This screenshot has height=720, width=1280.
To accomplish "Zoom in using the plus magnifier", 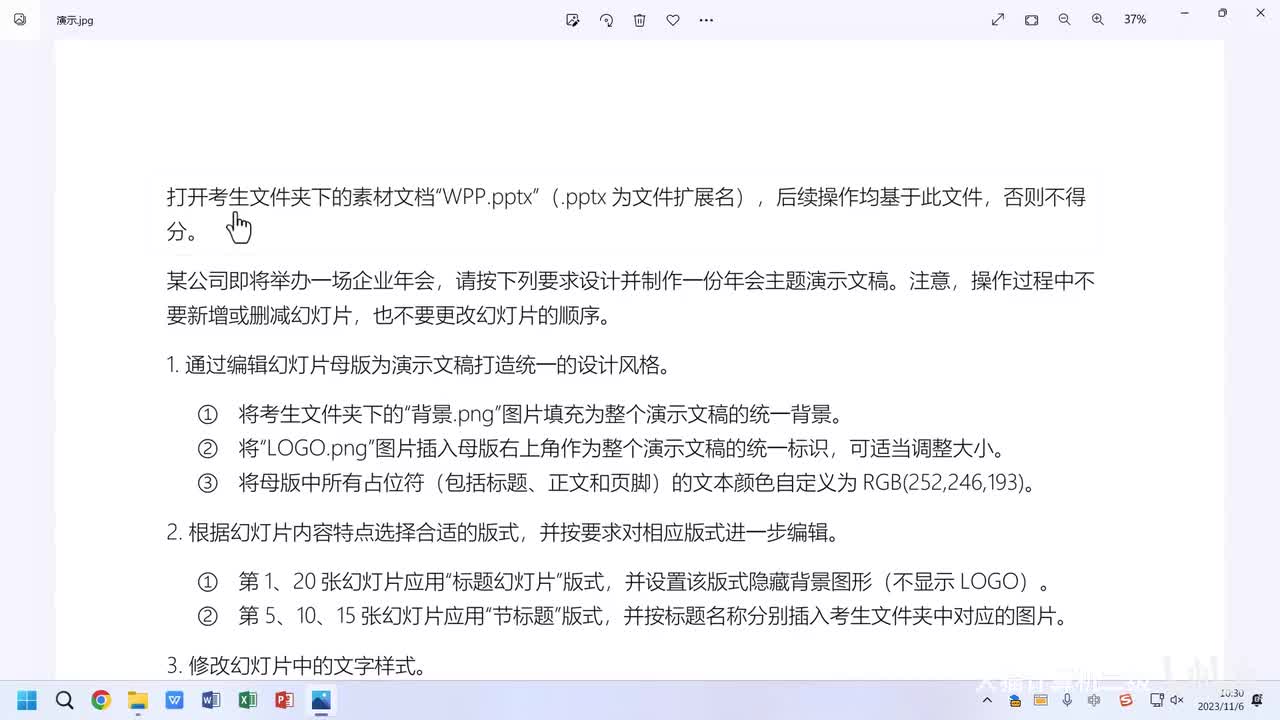I will (x=1098, y=20).
